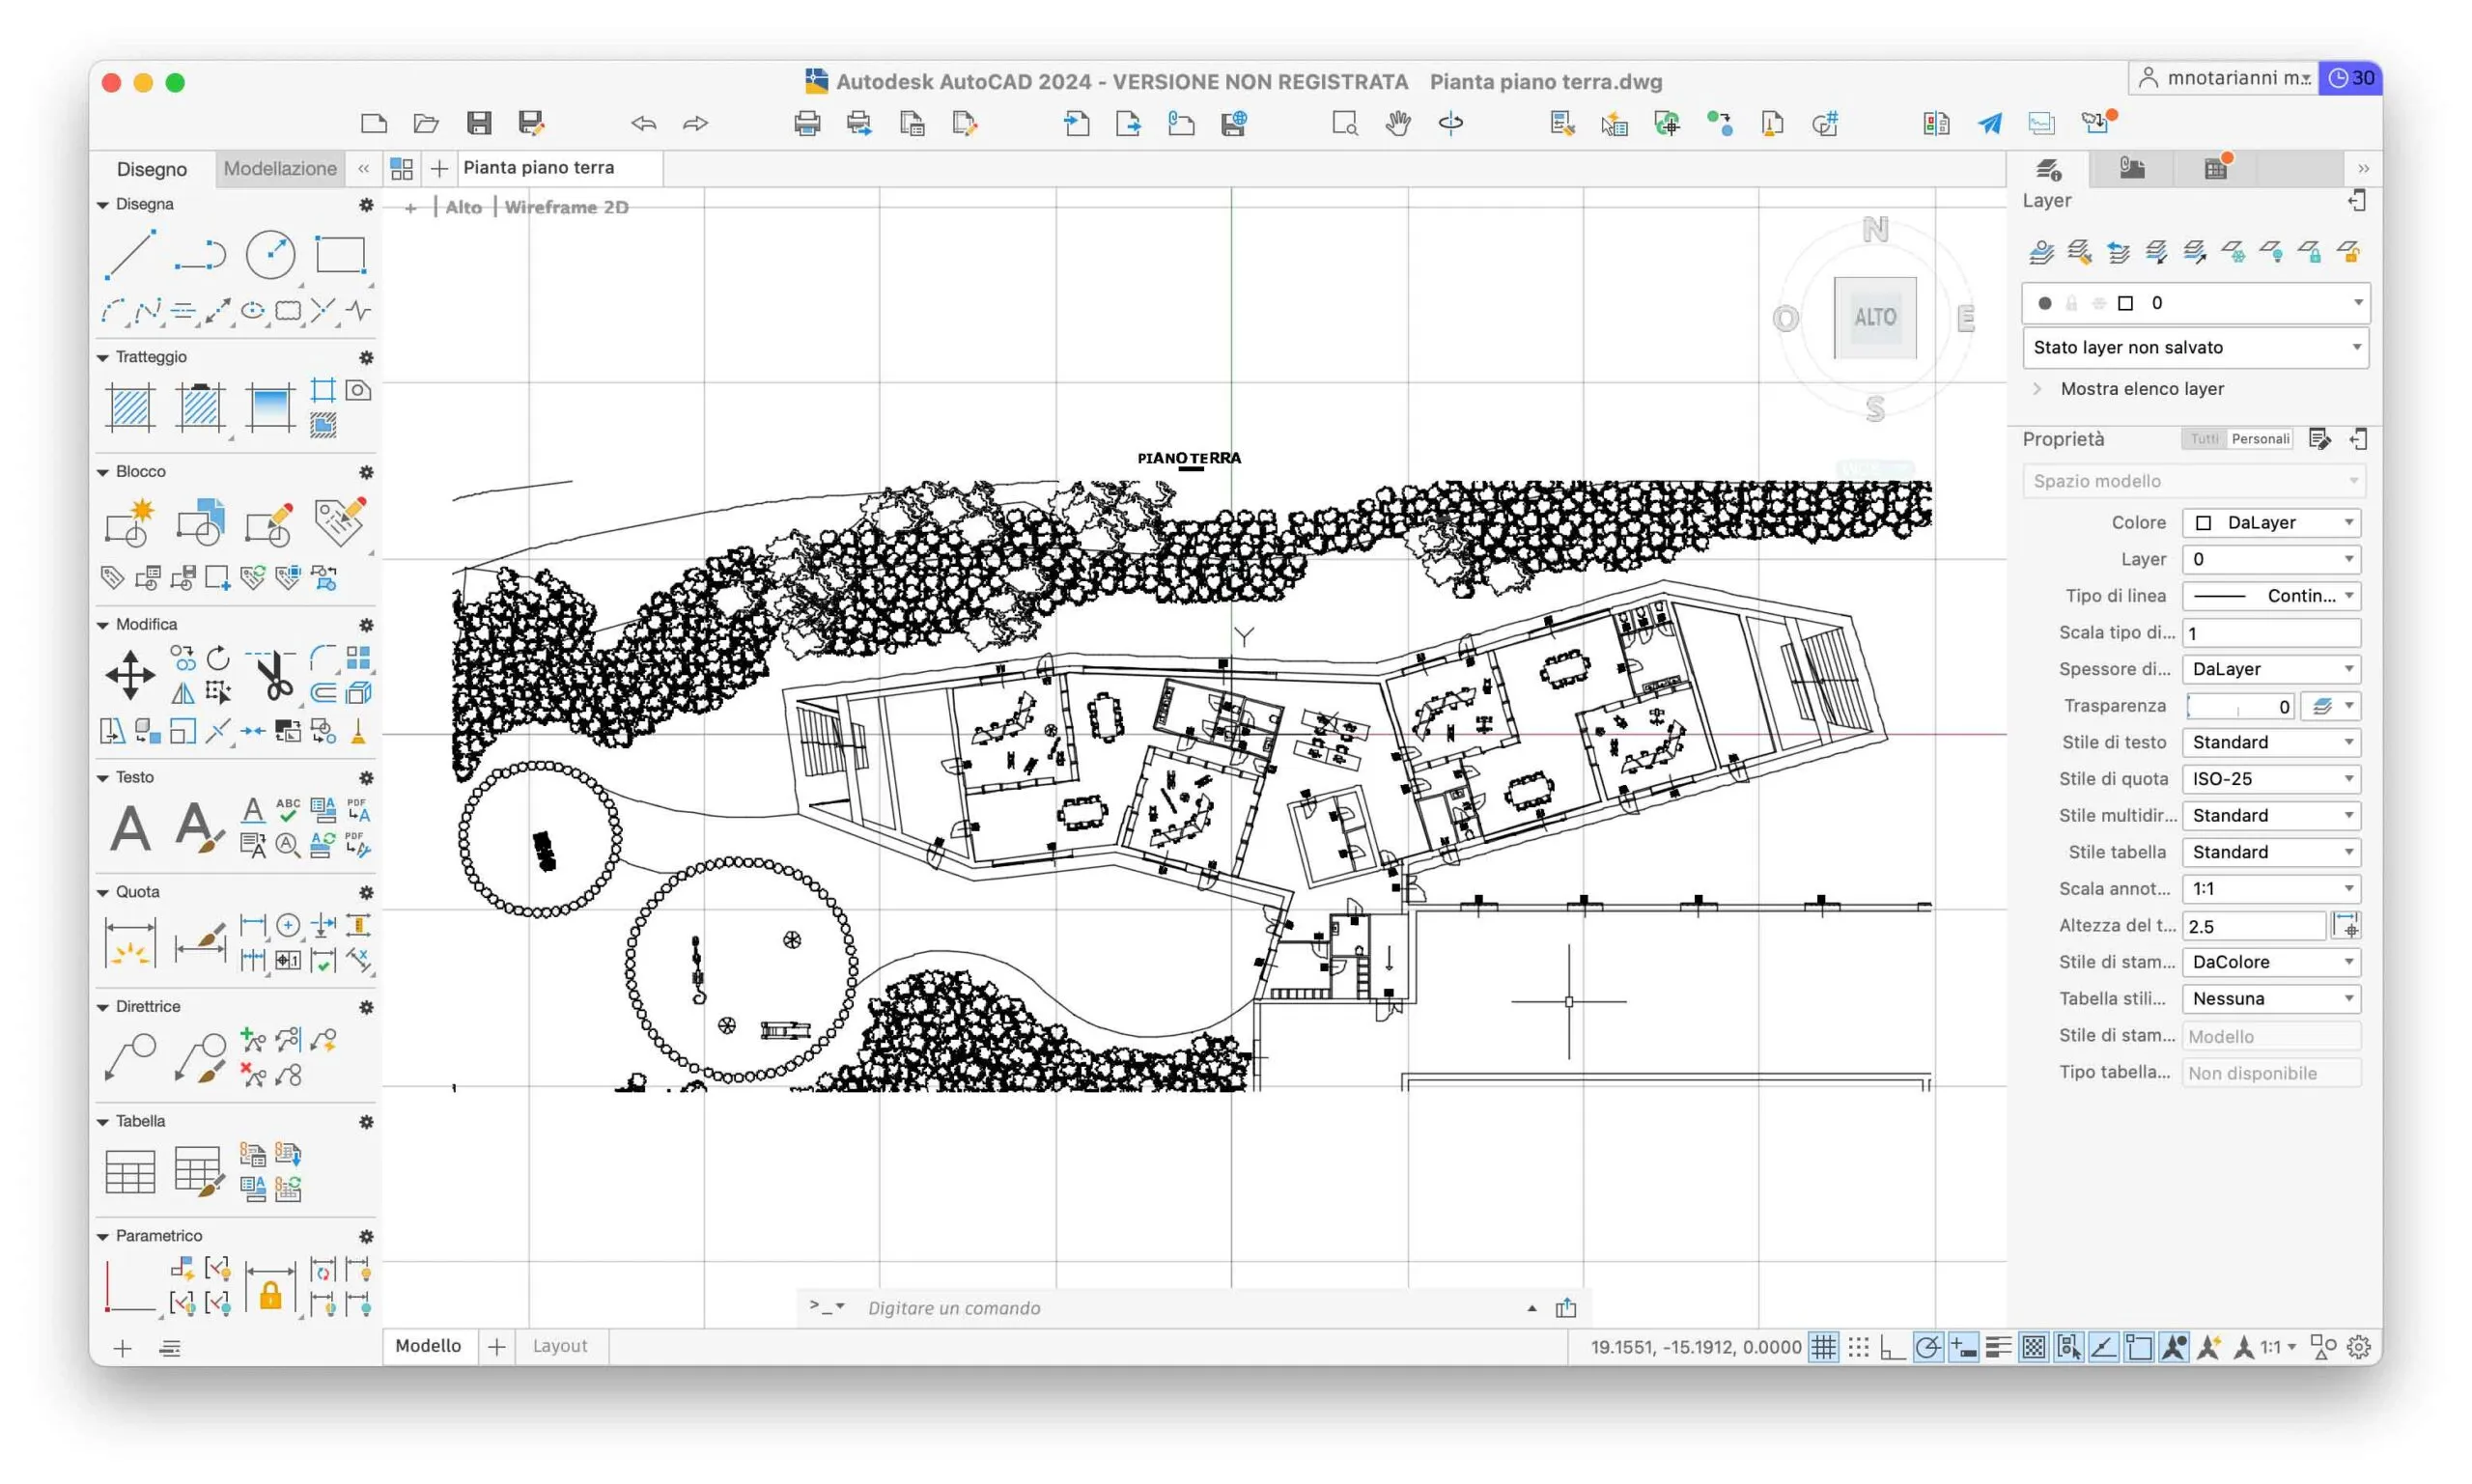Toggle snap mode in the status bar

1858,1347
